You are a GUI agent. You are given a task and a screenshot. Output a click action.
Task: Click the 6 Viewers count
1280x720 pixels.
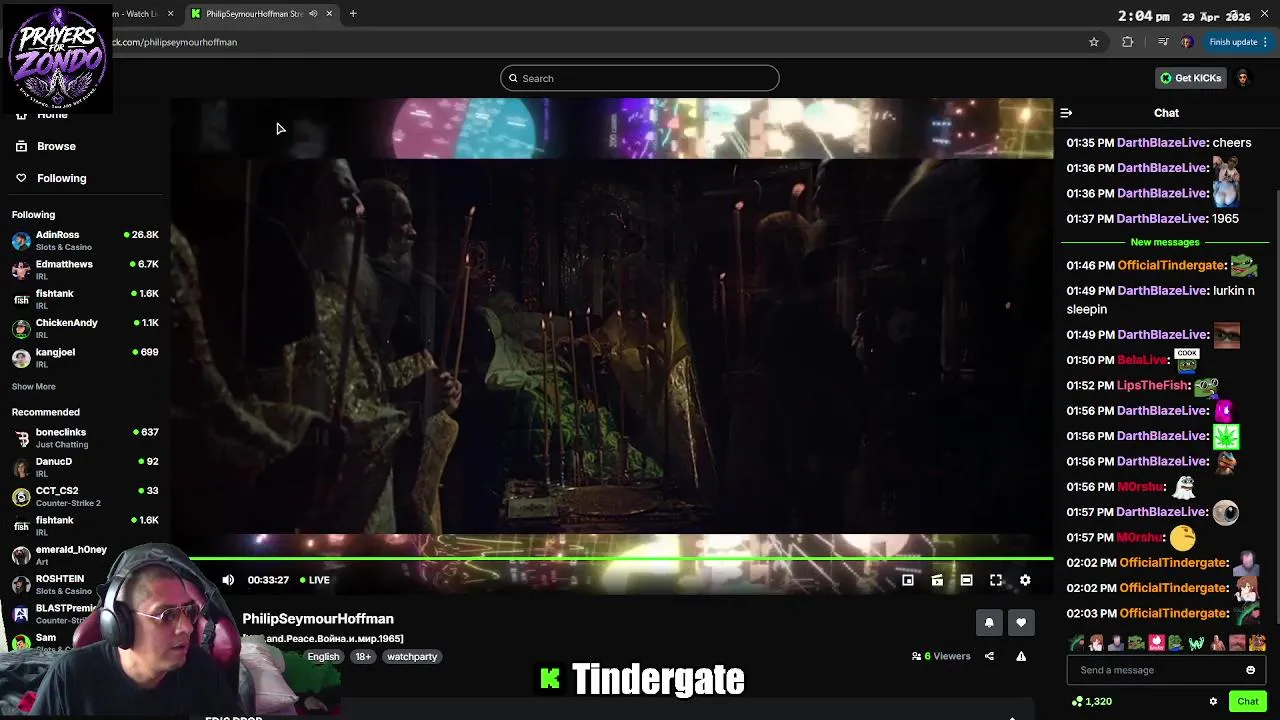[x=941, y=657]
